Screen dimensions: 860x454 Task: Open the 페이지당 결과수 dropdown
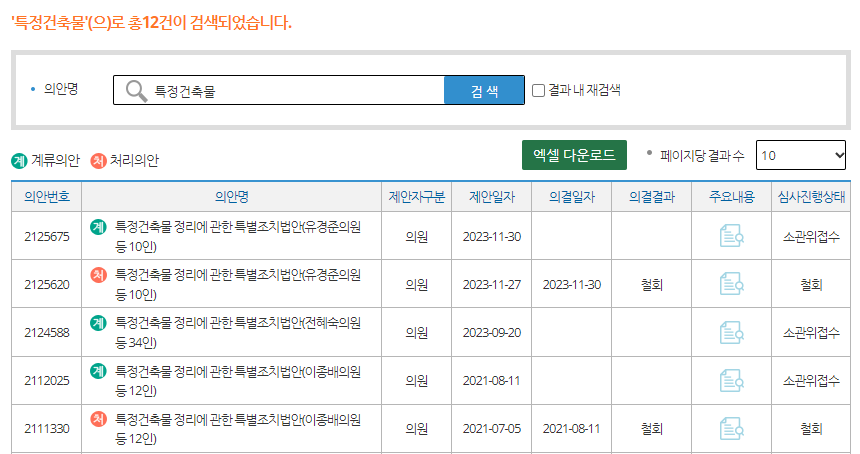tap(801, 155)
